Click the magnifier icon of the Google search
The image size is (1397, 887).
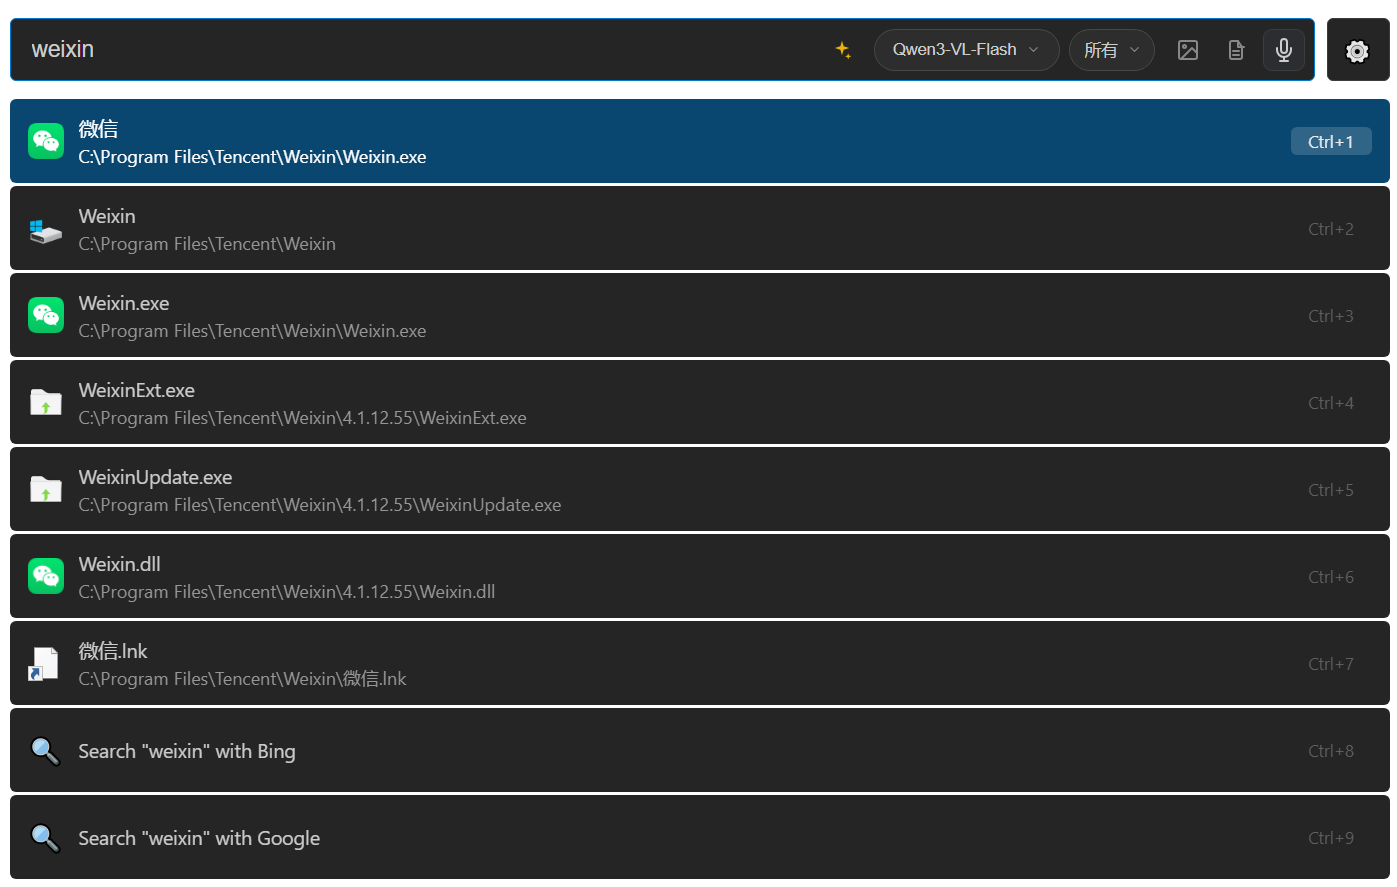(x=45, y=838)
